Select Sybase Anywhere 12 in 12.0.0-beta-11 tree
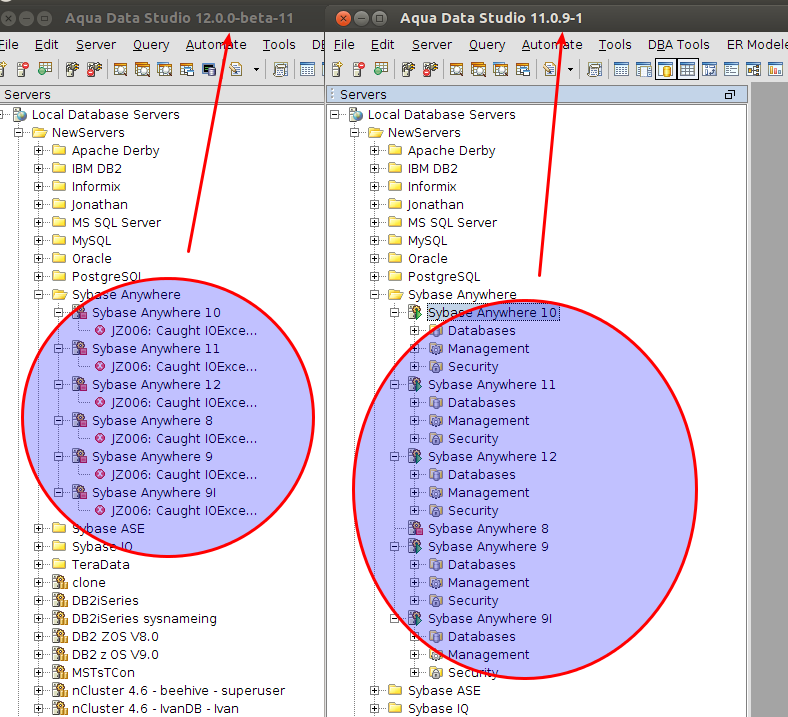788x717 pixels. point(156,385)
